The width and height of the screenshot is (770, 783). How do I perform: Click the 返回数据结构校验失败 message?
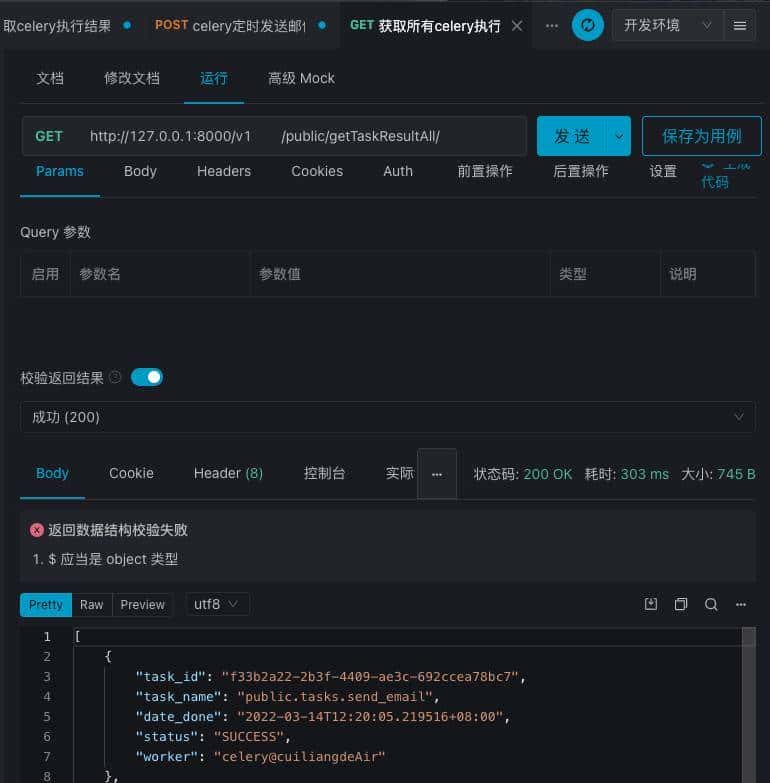pos(118,530)
